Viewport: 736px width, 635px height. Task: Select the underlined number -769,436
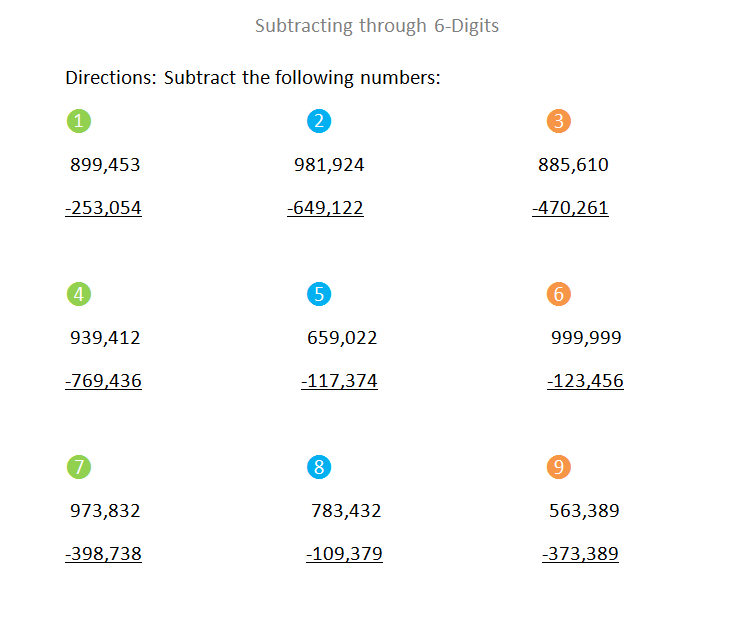point(103,381)
